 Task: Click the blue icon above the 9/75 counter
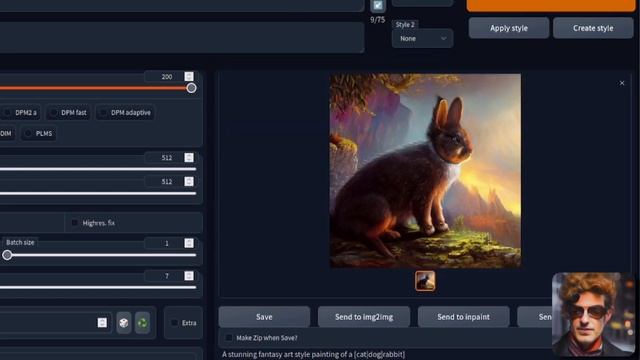click(x=378, y=5)
